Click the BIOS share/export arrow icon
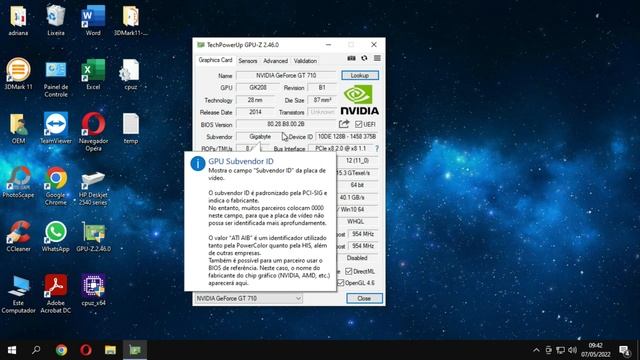The image size is (640, 360). tap(344, 124)
